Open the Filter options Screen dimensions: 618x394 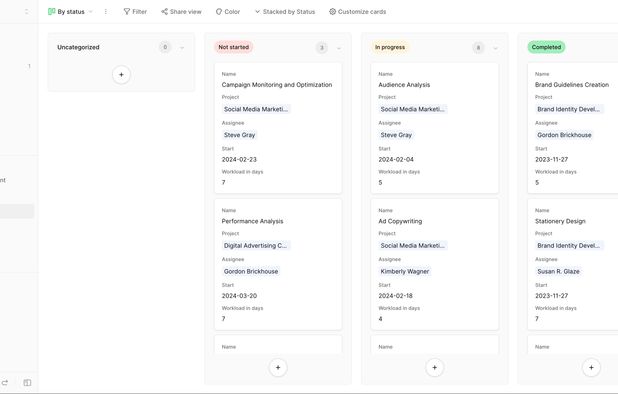click(135, 12)
